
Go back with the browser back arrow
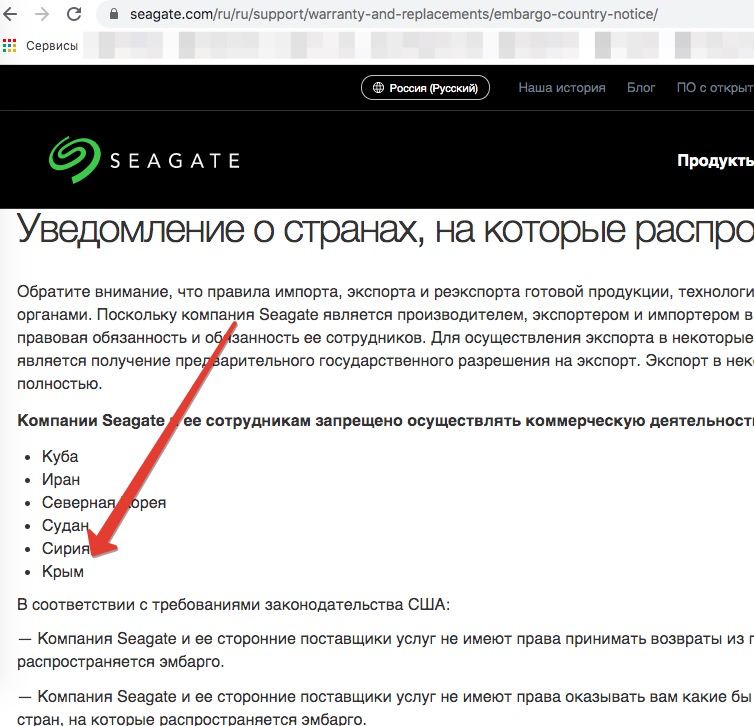(x=10, y=14)
